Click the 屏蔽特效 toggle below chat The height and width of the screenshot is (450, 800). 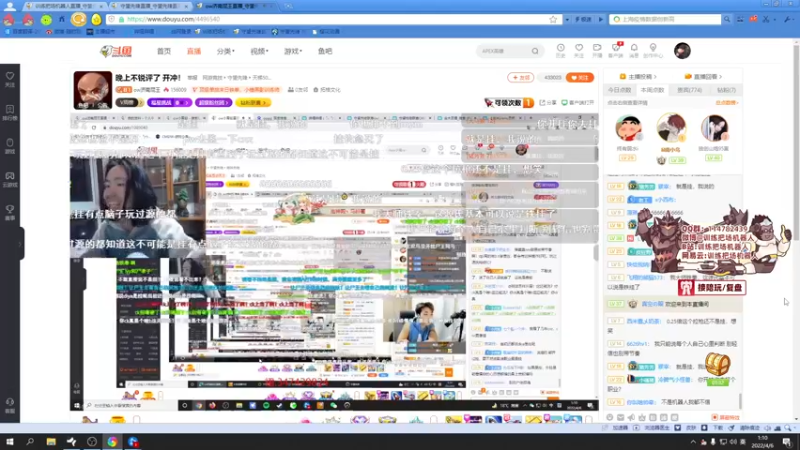click(725, 417)
